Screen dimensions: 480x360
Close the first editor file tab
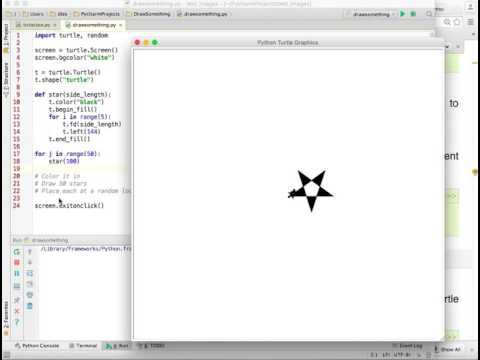pos(55,25)
